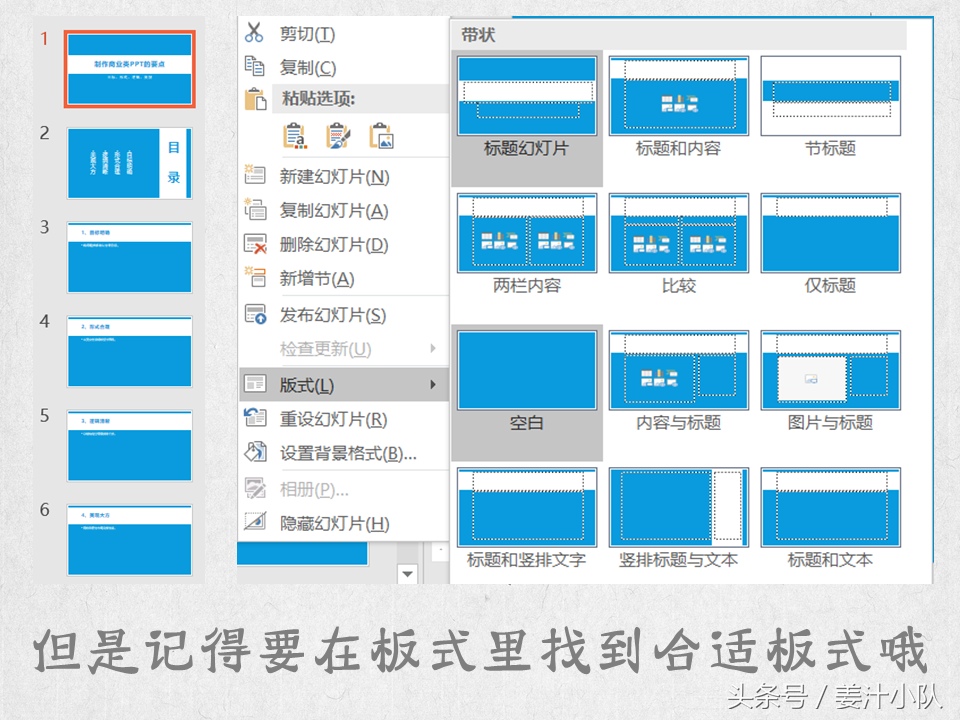Click the Add Section icon
The image size is (960, 720).
(x=255, y=277)
